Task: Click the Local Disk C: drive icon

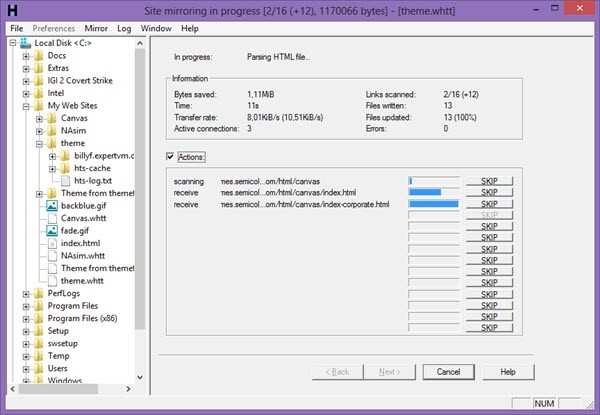Action: pyautogui.click(x=26, y=43)
